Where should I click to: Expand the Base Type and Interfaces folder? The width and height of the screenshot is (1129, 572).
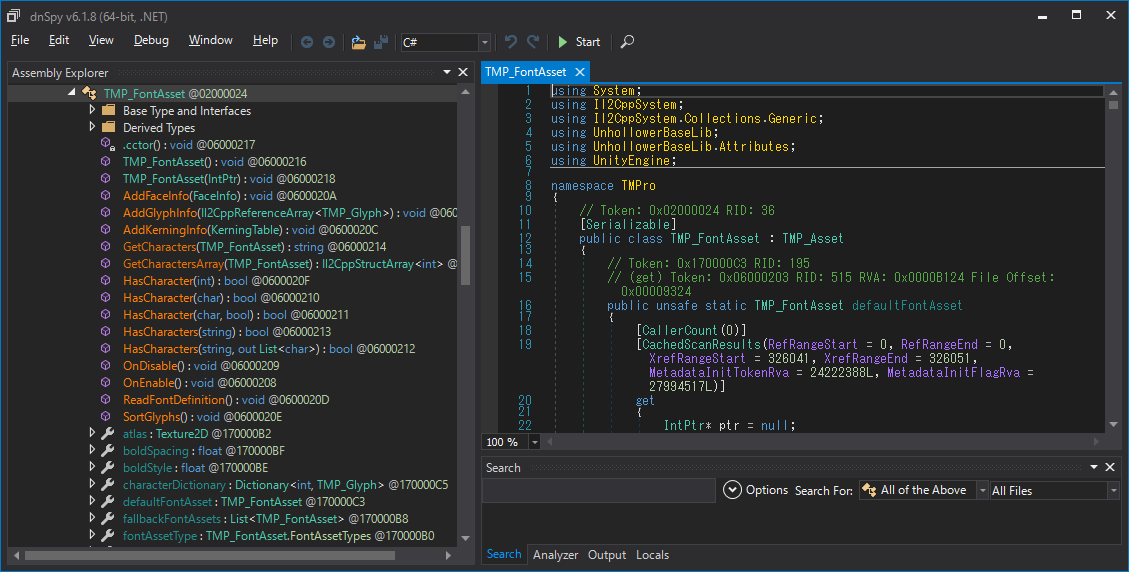pos(92,110)
